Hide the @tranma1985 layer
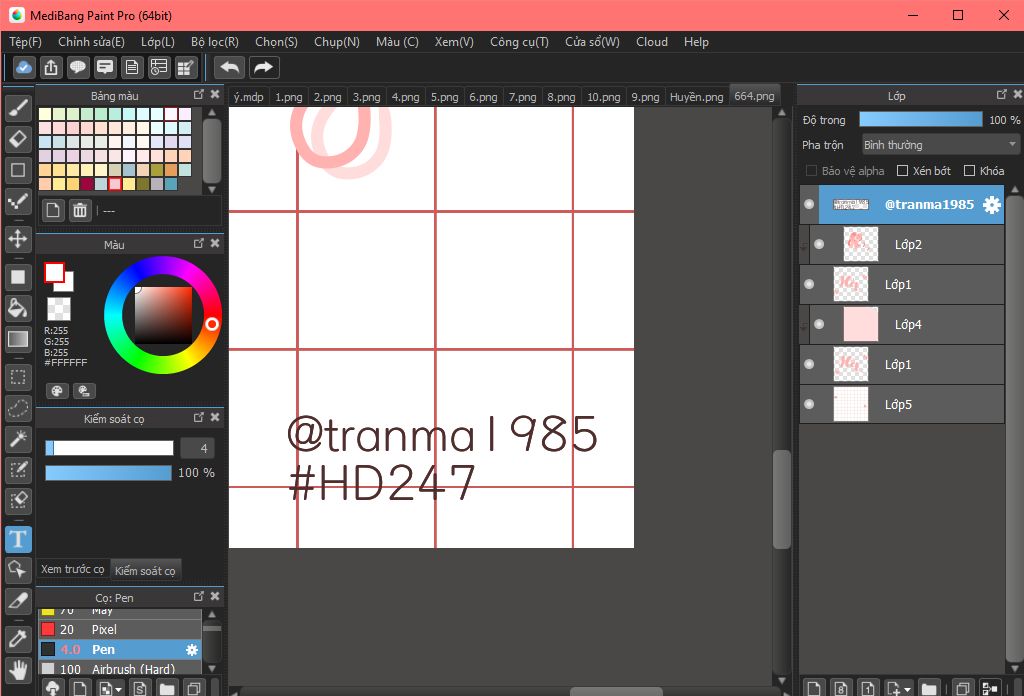 pyautogui.click(x=809, y=204)
